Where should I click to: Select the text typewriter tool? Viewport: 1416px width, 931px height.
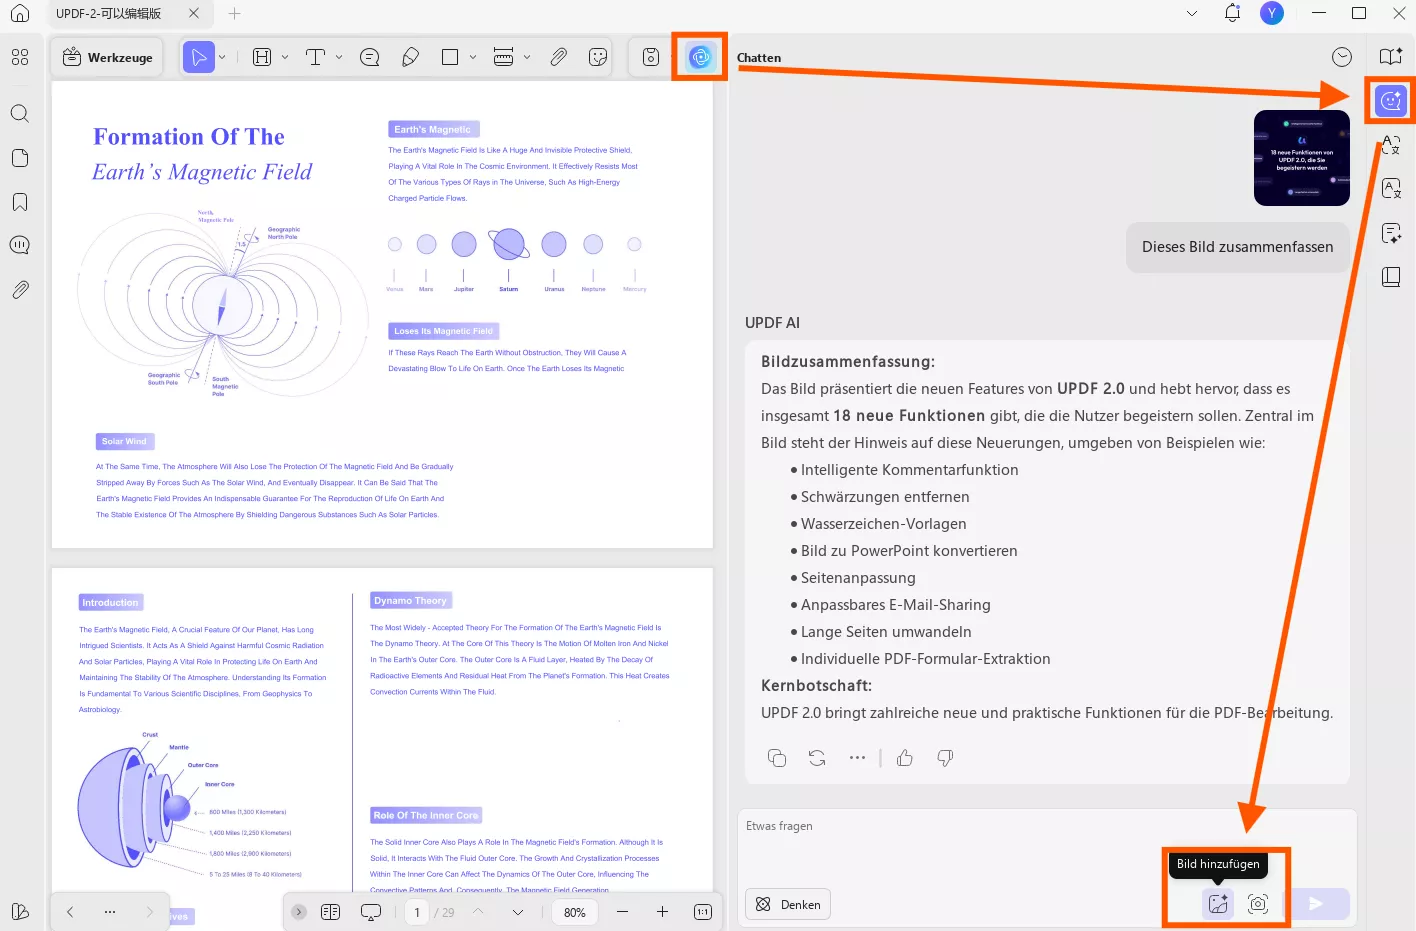tap(316, 57)
